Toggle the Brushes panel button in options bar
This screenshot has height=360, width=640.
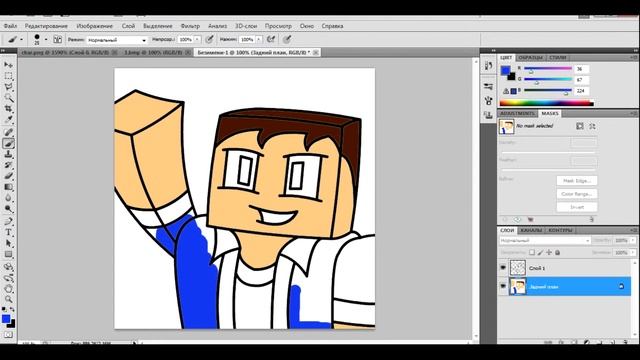pyautogui.click(x=58, y=40)
